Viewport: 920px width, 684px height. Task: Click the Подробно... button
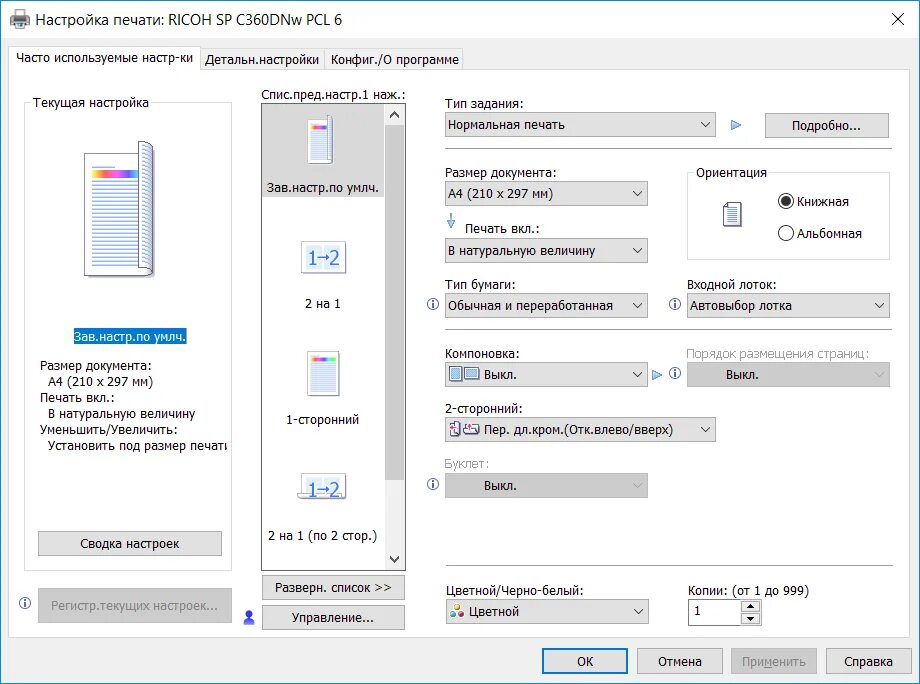[x=826, y=126]
